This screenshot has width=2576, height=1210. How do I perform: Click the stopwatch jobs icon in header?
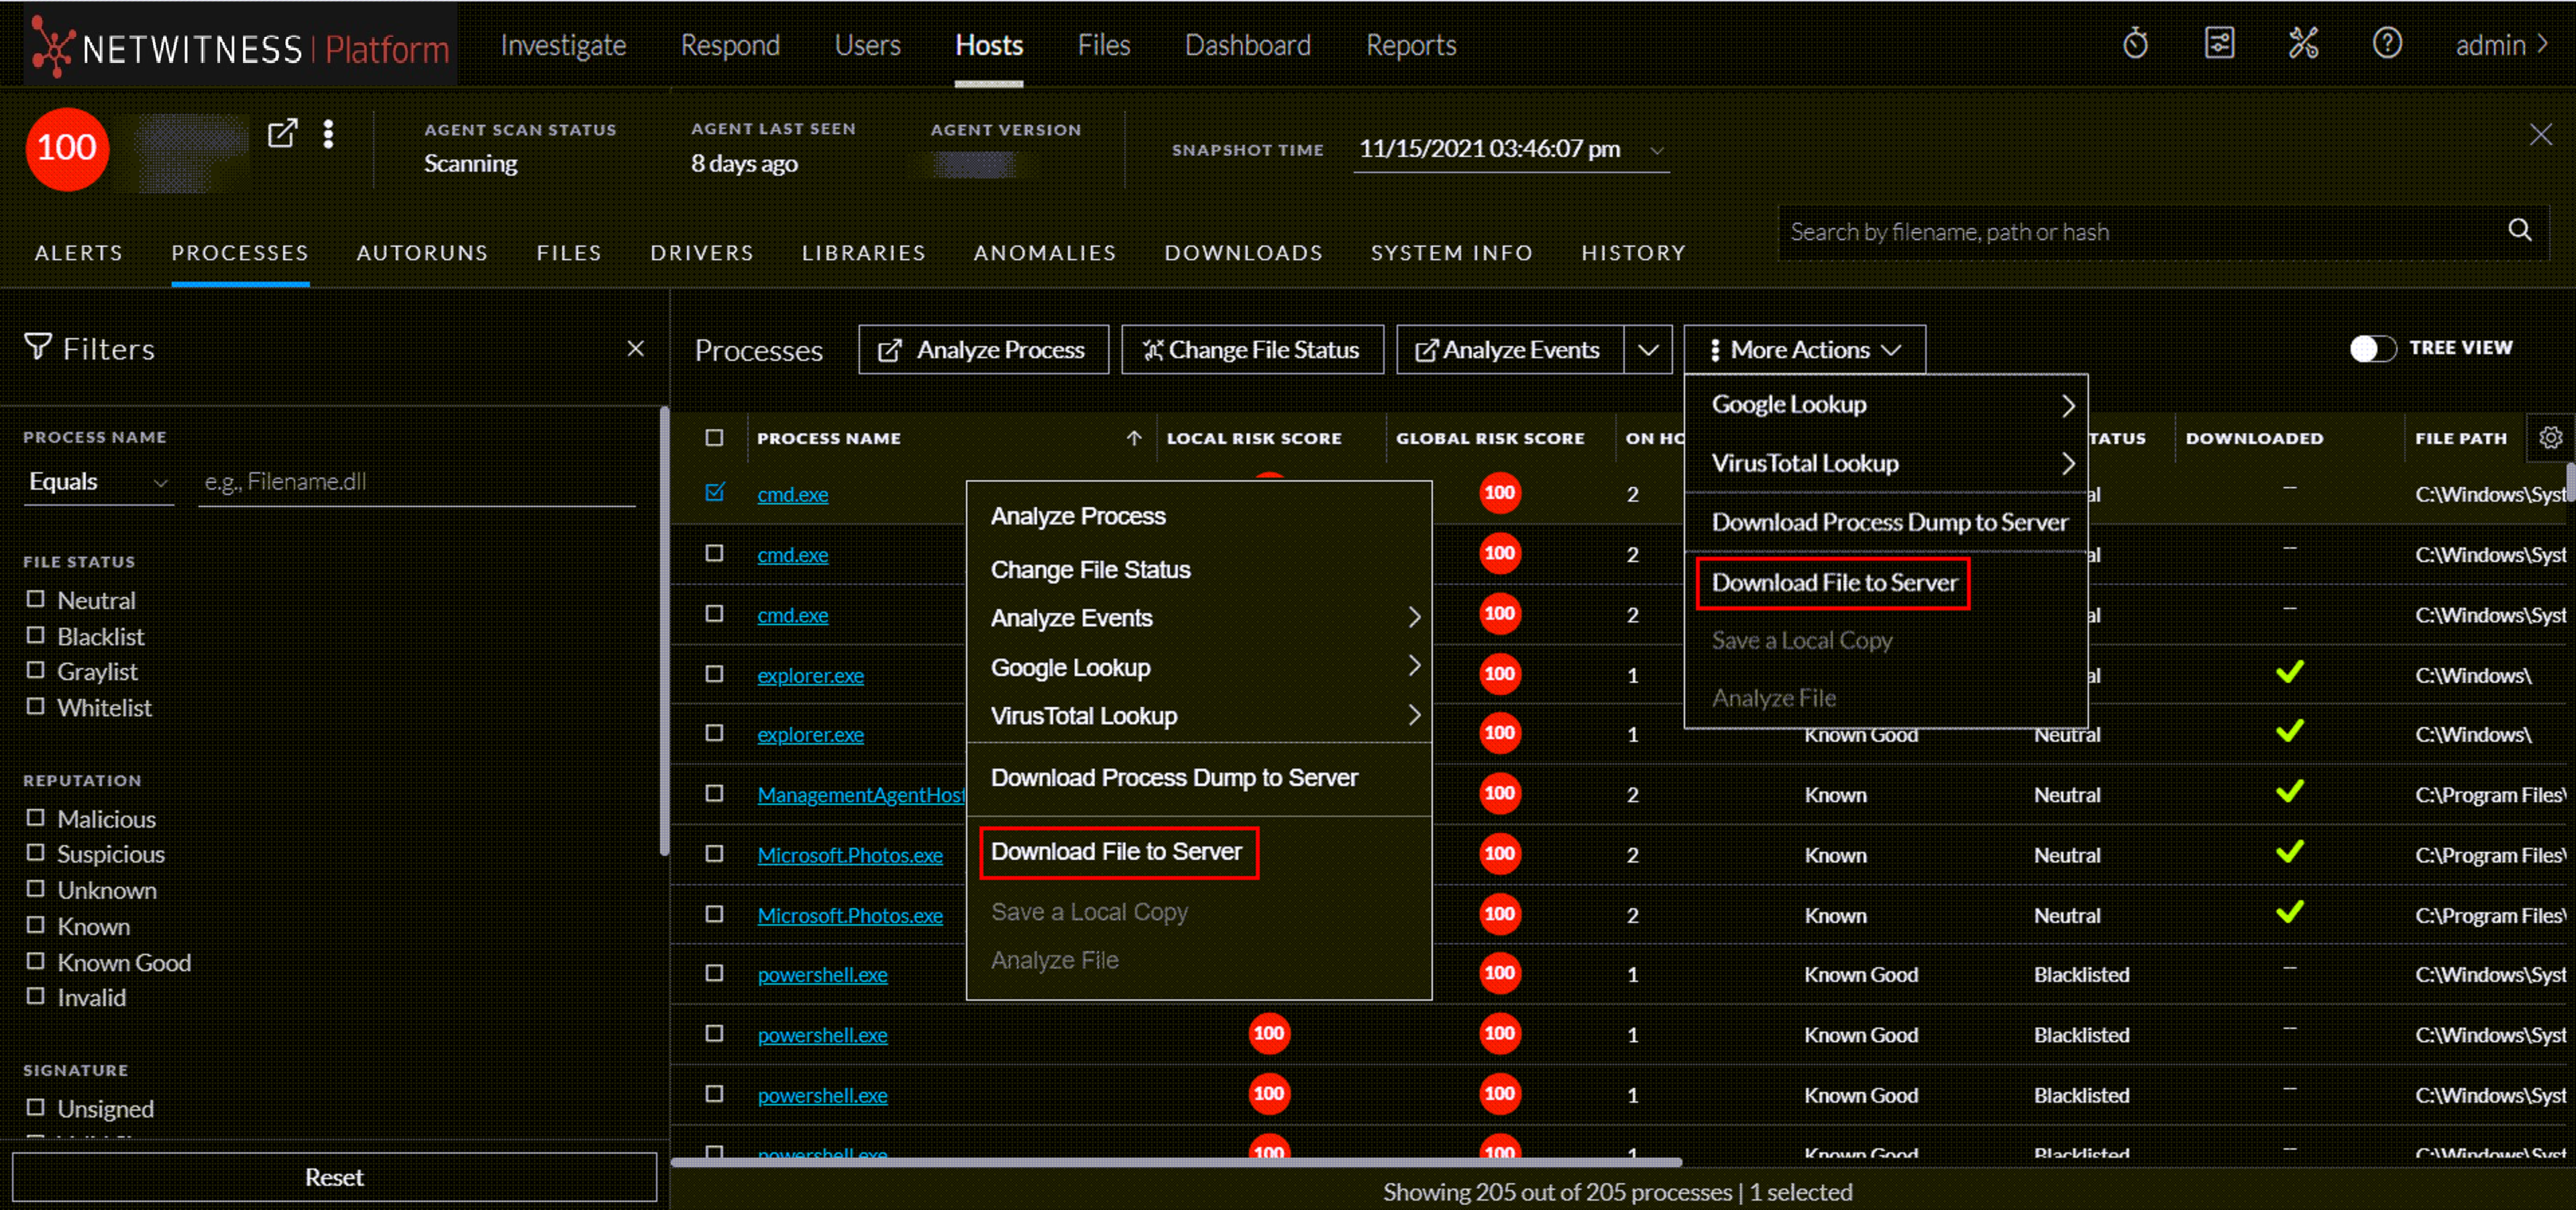click(2135, 44)
